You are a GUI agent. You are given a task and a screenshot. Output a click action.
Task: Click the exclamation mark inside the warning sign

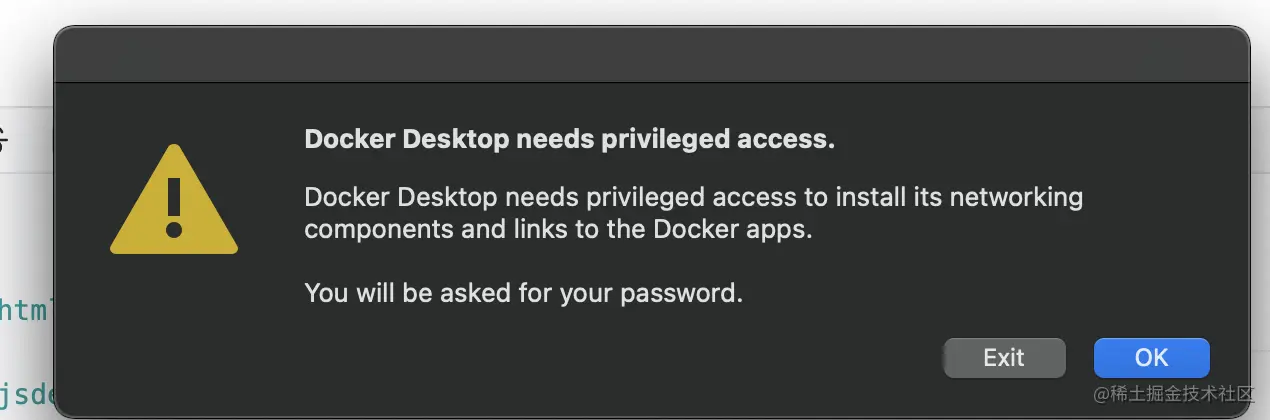tap(174, 207)
